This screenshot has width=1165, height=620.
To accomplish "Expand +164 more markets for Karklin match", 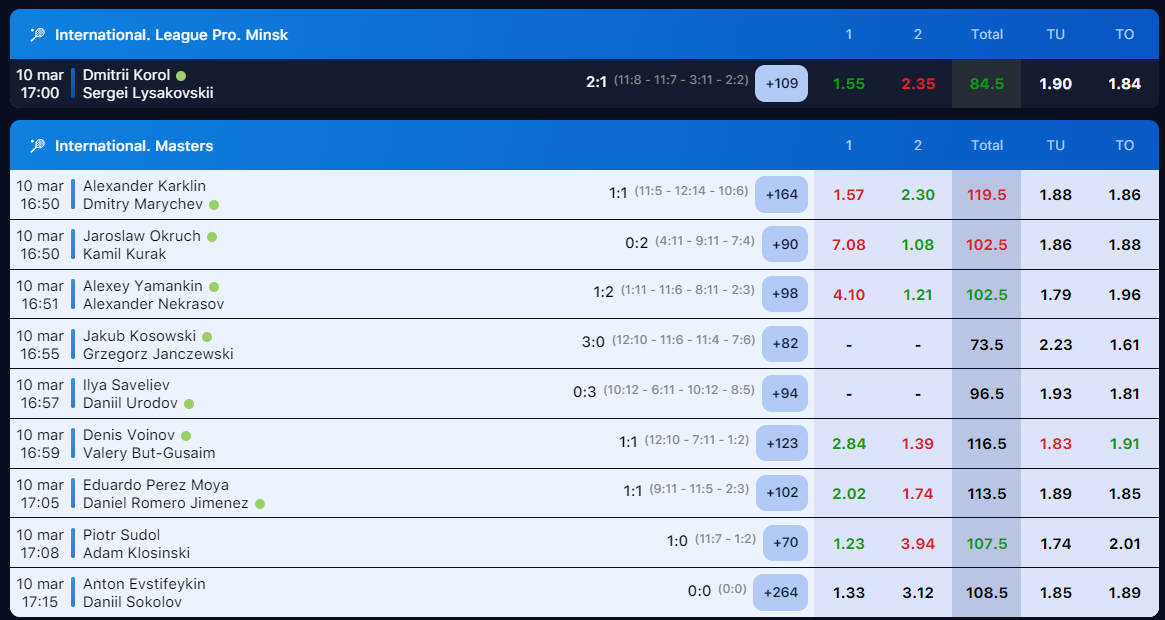I will click(x=781, y=195).
